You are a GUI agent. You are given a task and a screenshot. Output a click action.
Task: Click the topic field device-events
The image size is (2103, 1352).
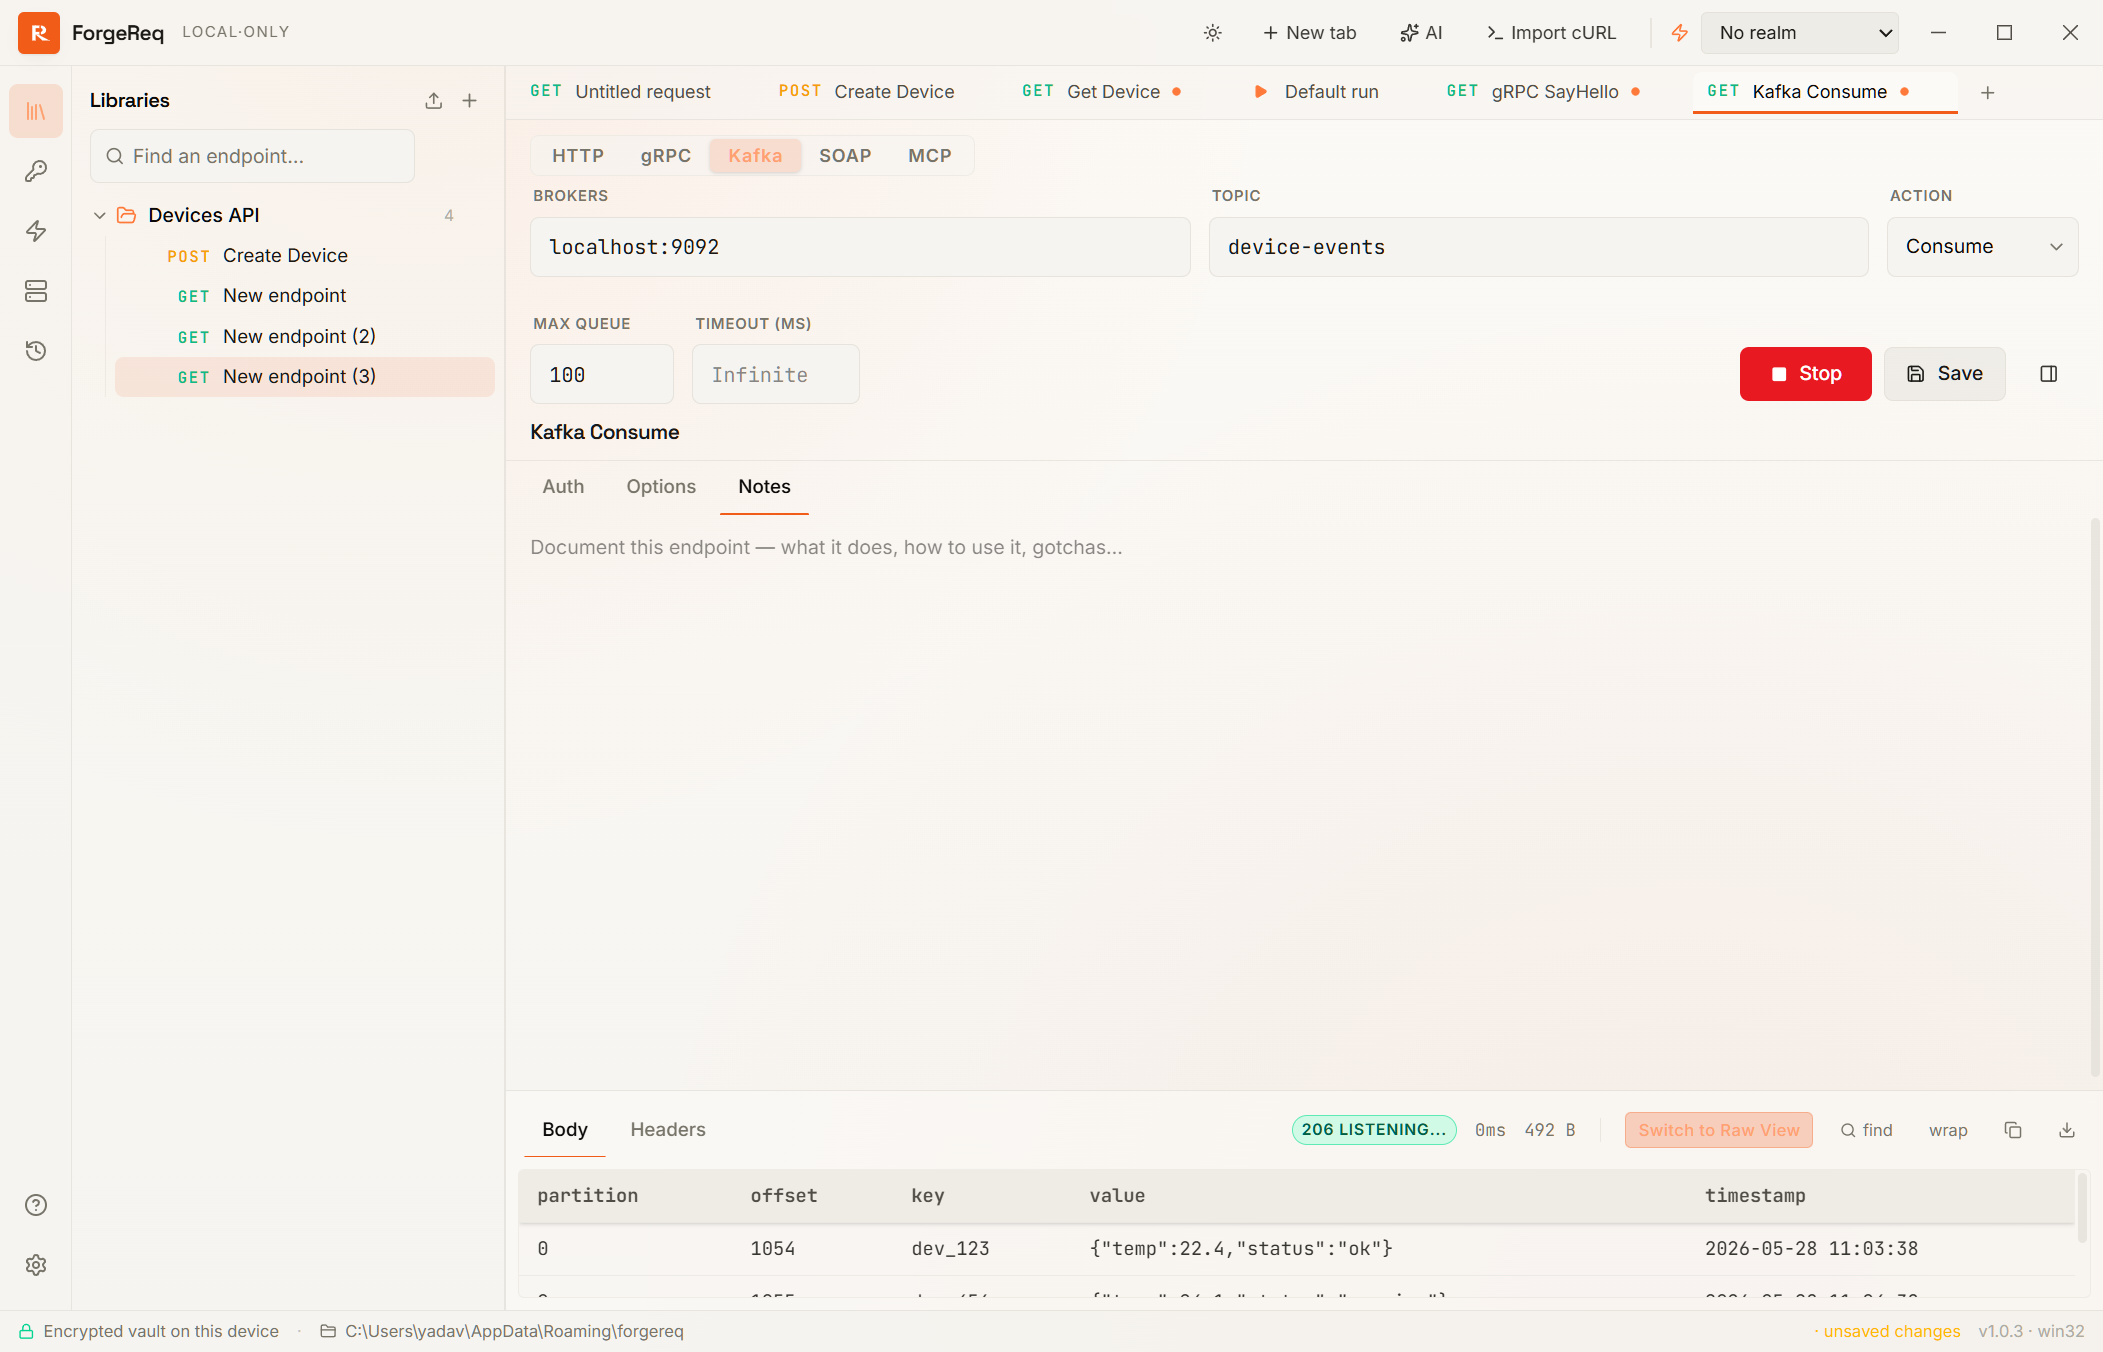coord(1538,247)
